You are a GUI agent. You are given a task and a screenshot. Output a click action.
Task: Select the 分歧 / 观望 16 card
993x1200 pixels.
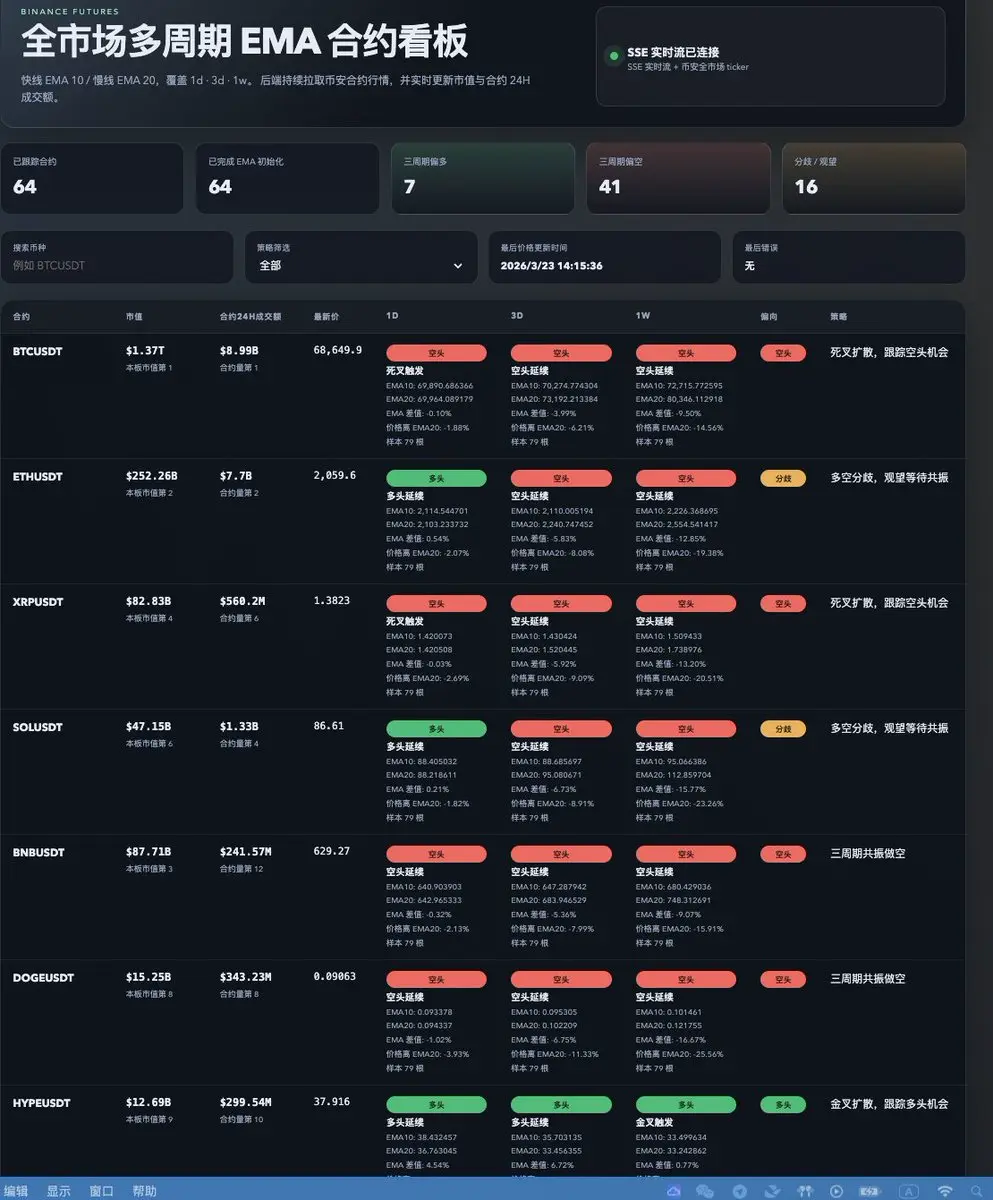(874, 178)
